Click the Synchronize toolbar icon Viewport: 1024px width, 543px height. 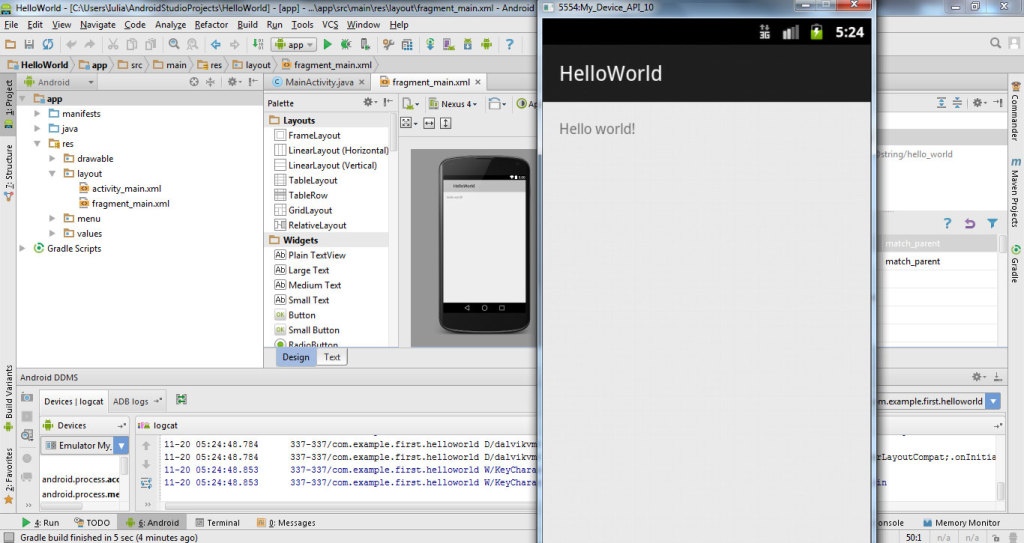[48, 44]
